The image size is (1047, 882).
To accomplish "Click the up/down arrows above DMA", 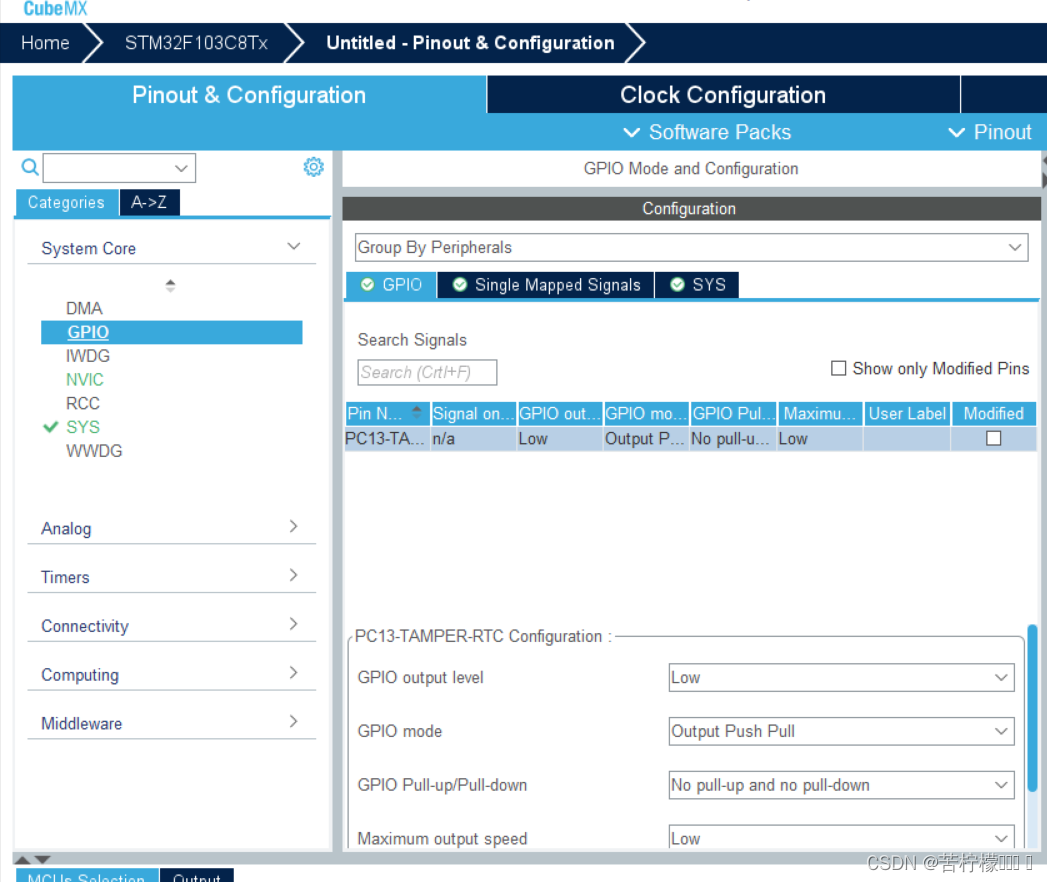I will (x=170, y=286).
